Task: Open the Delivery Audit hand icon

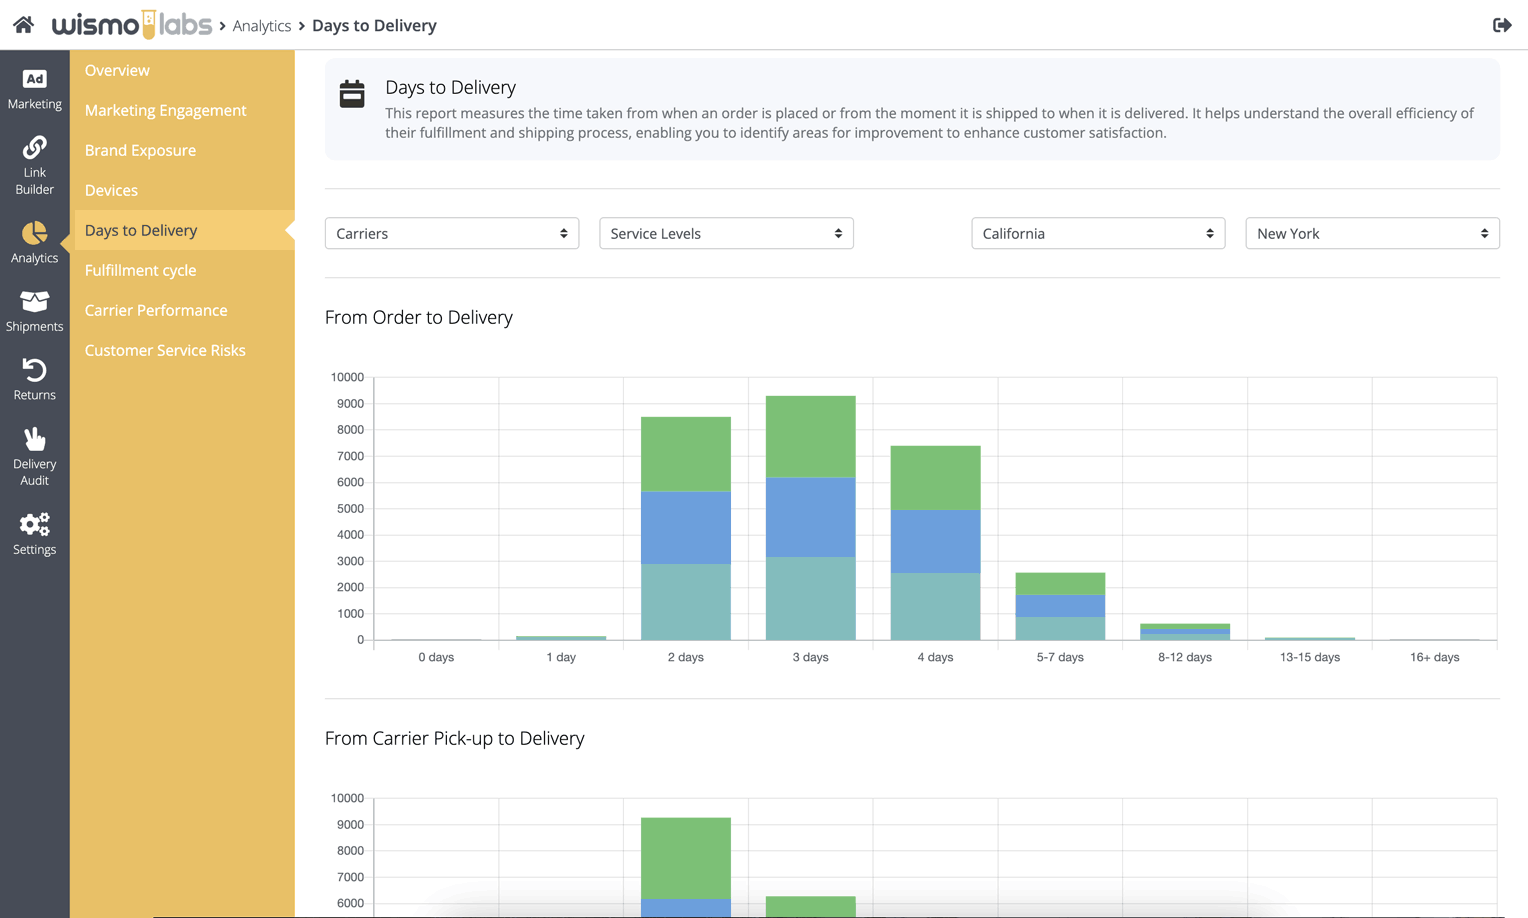Action: 35,439
